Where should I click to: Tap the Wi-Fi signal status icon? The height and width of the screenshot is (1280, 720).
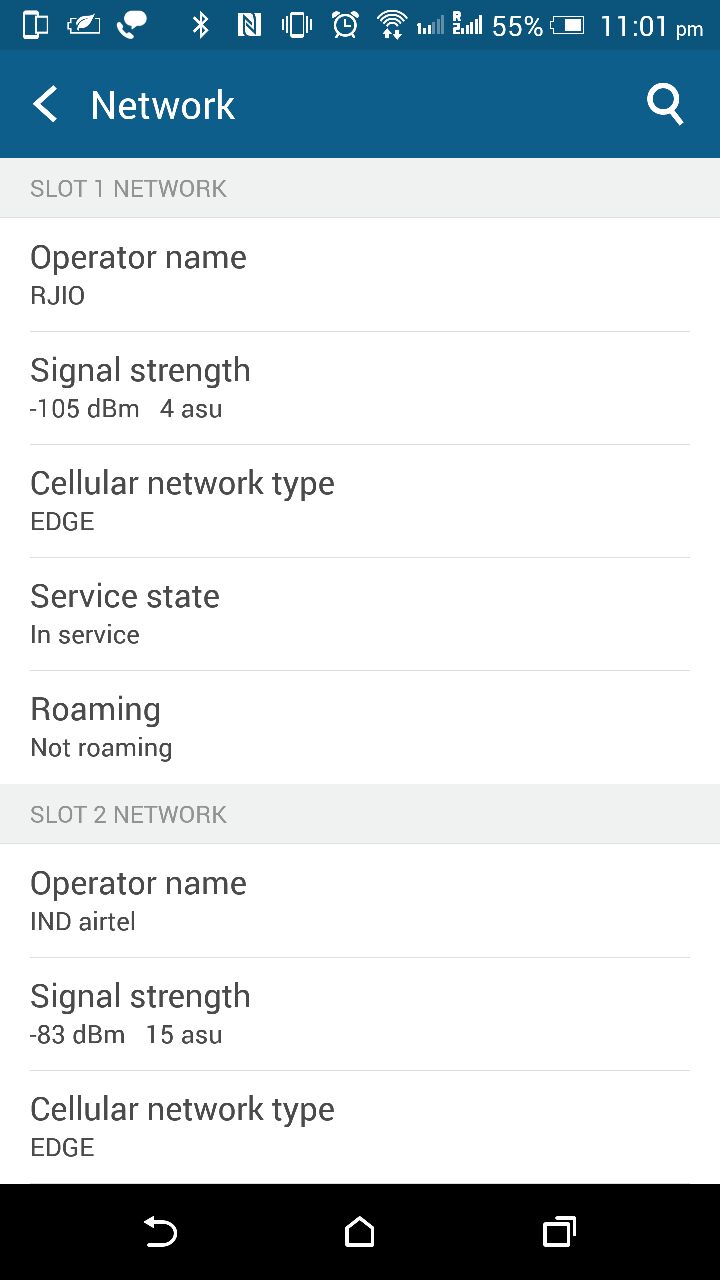click(x=392, y=25)
